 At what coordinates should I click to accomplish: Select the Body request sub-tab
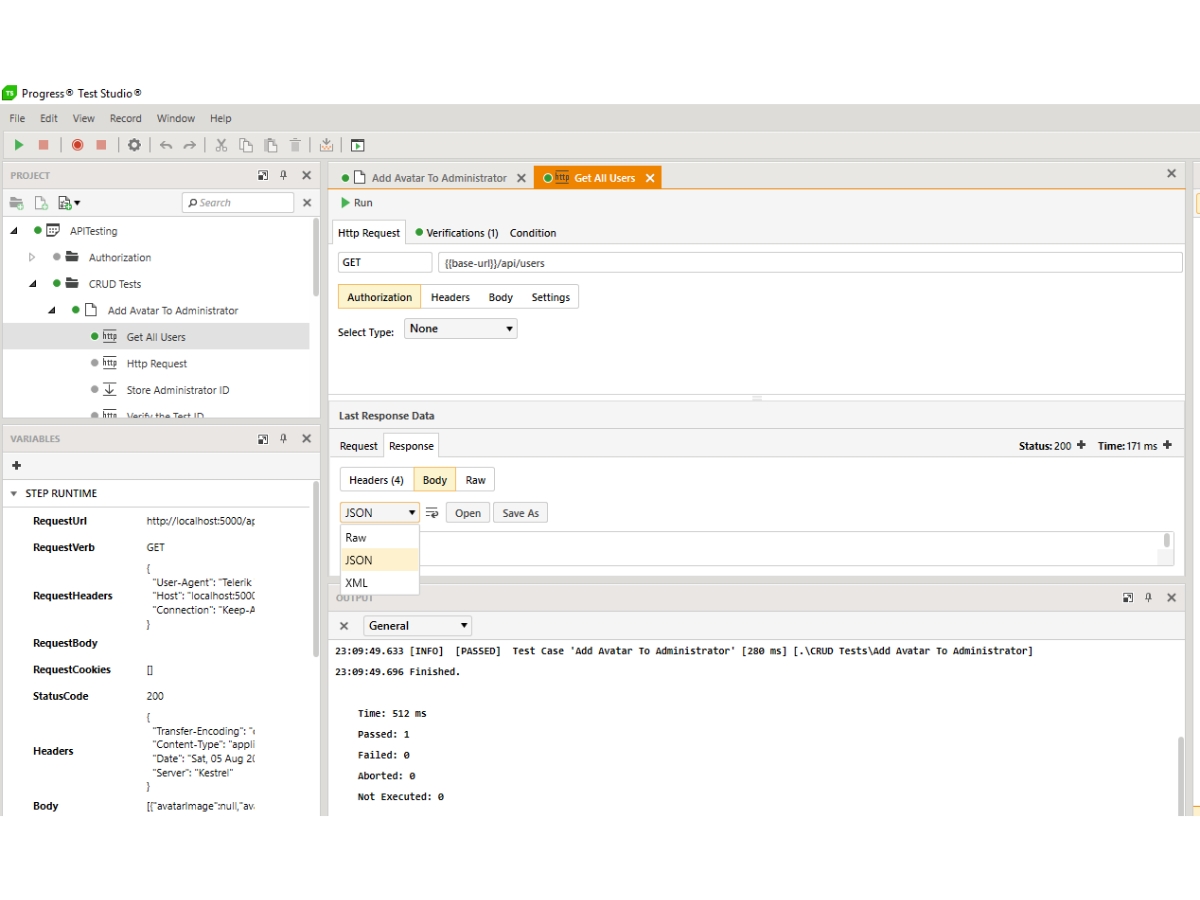pos(501,297)
